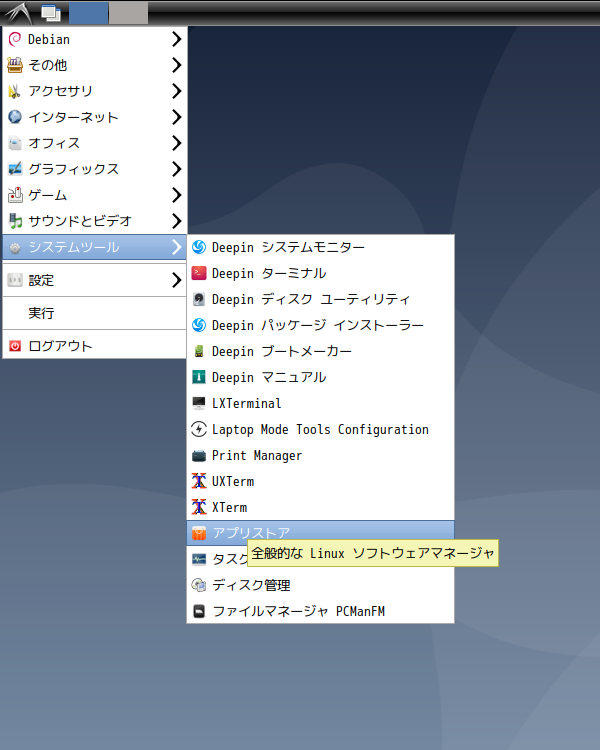
Task: Launch Deepin システムモニター
Action: point(321,247)
